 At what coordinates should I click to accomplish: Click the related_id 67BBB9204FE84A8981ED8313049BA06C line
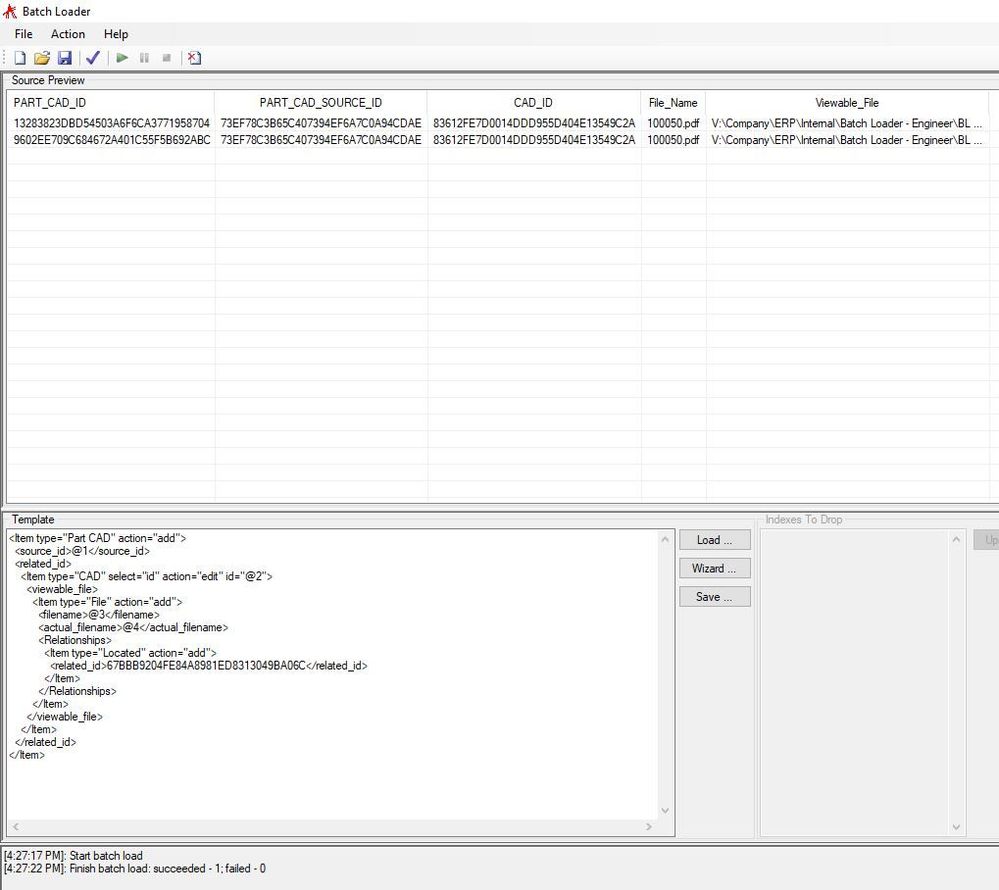(209, 666)
